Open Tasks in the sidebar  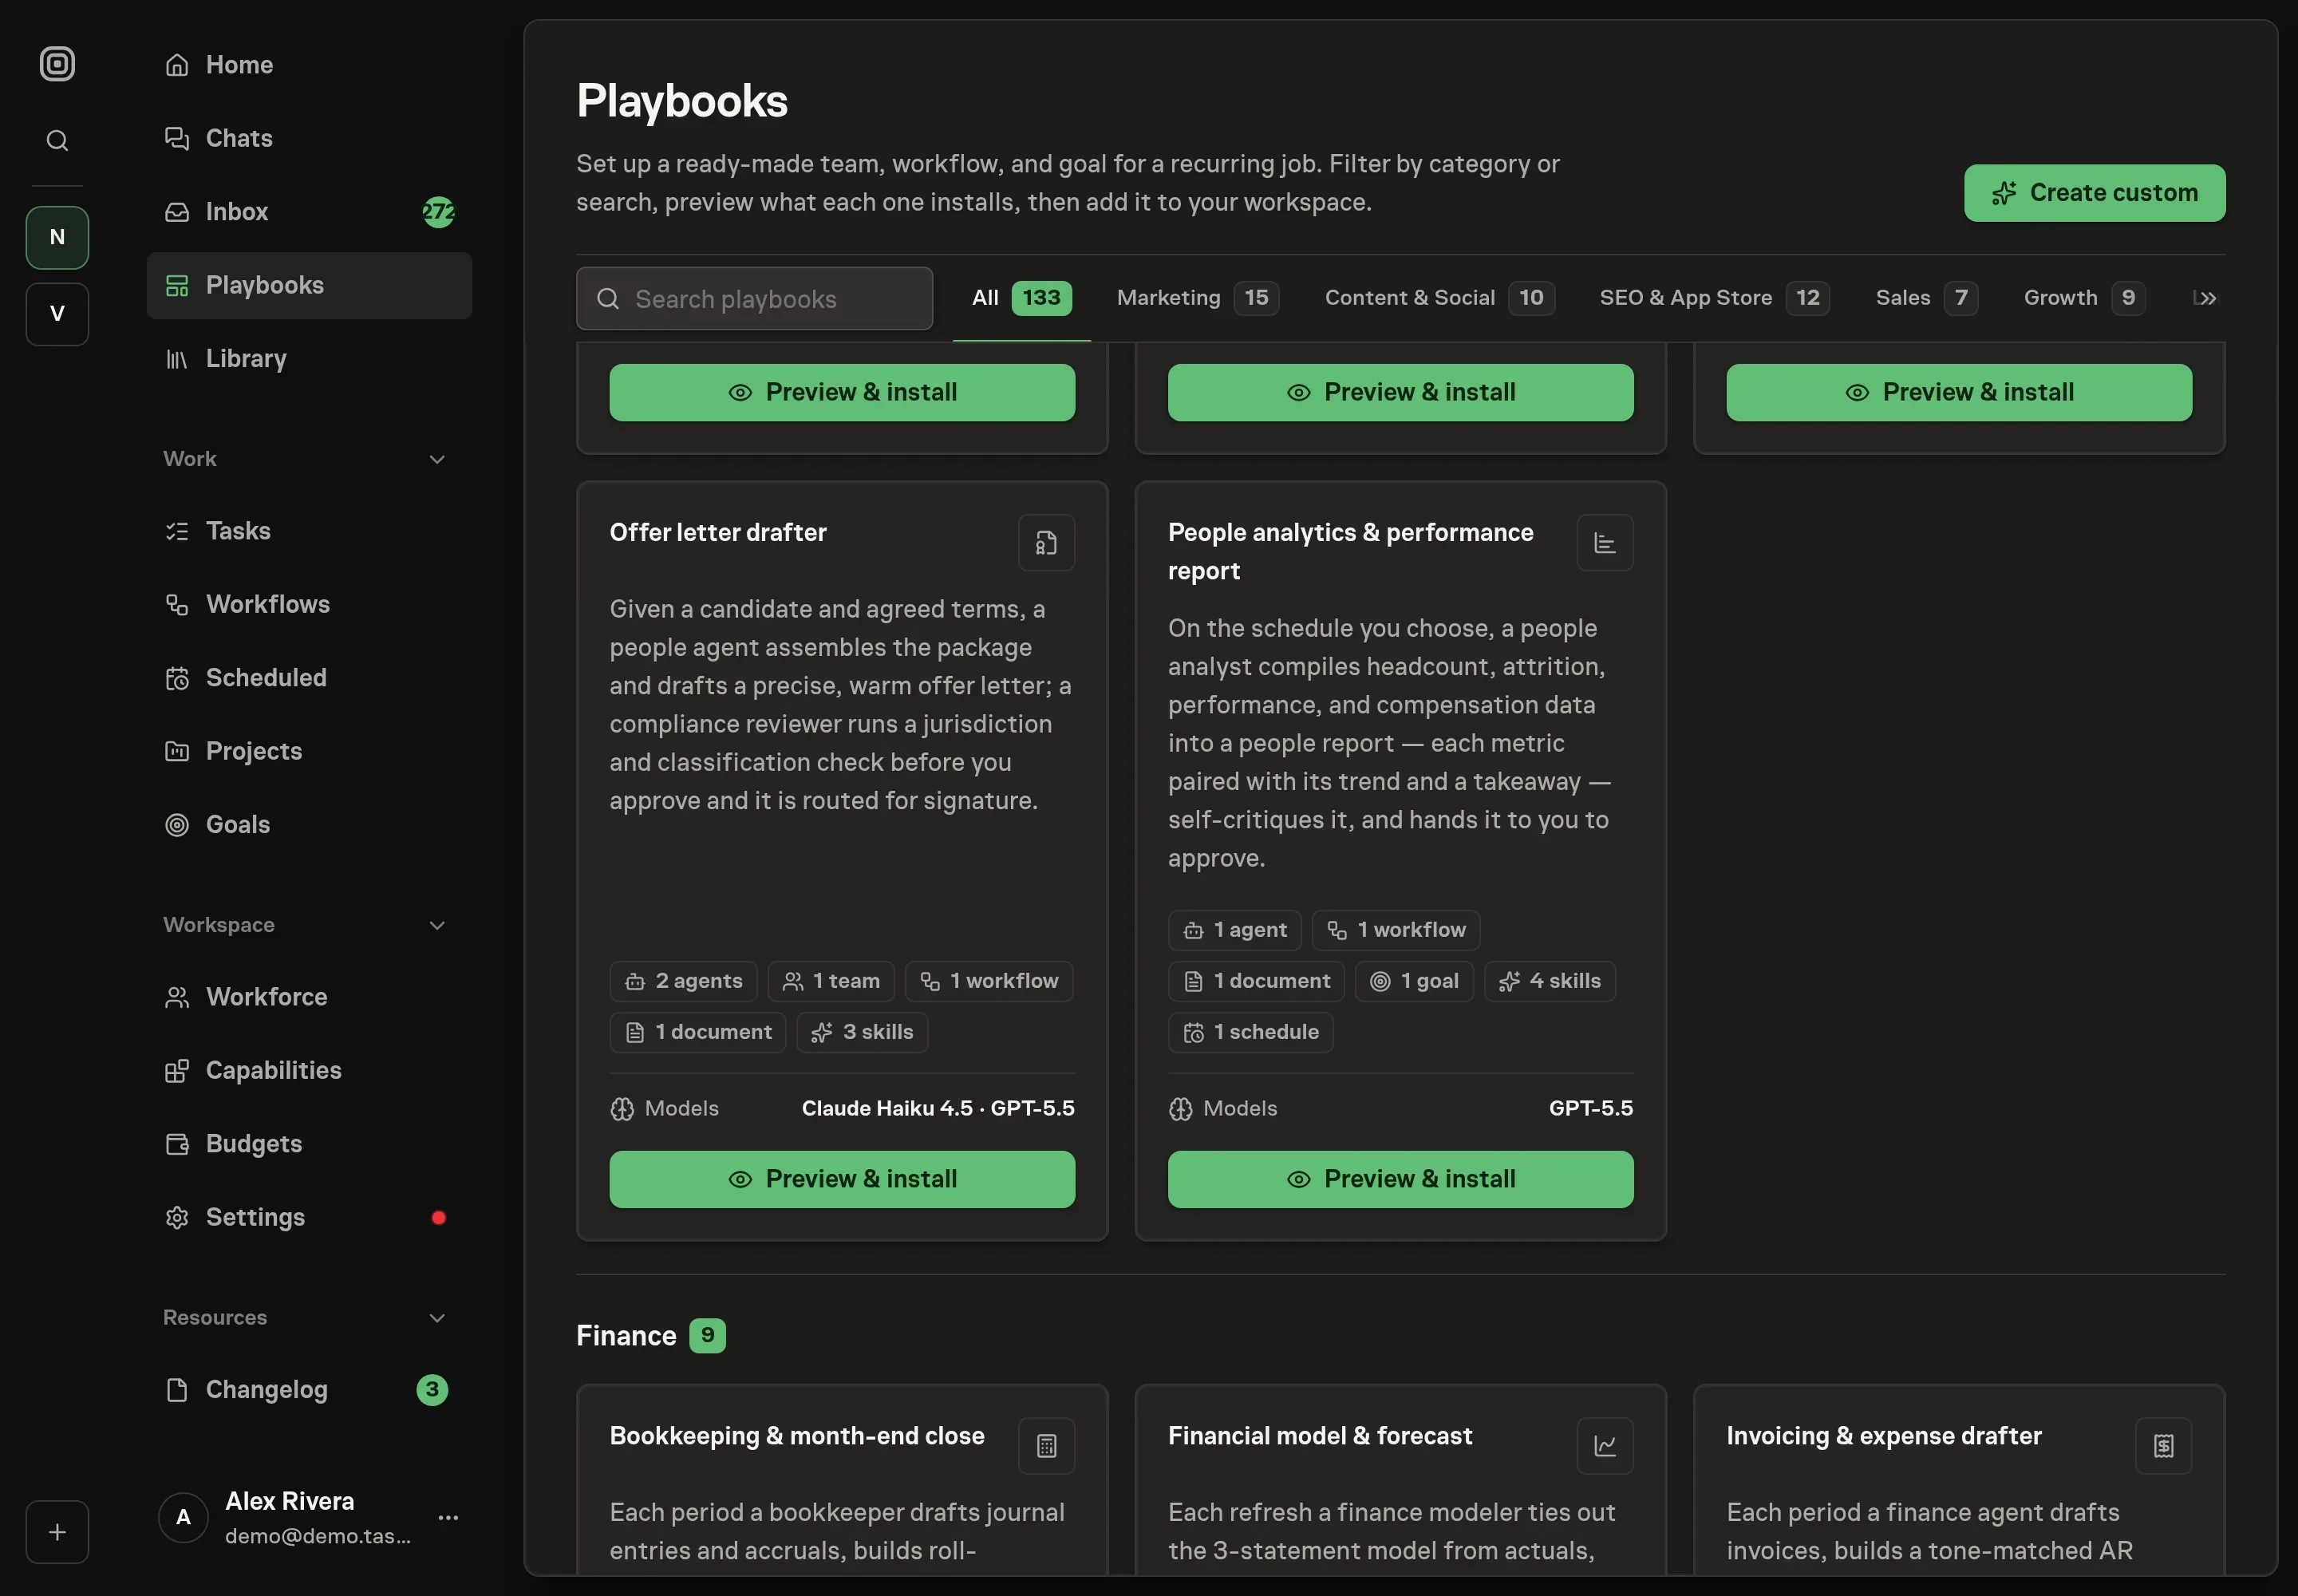point(309,531)
